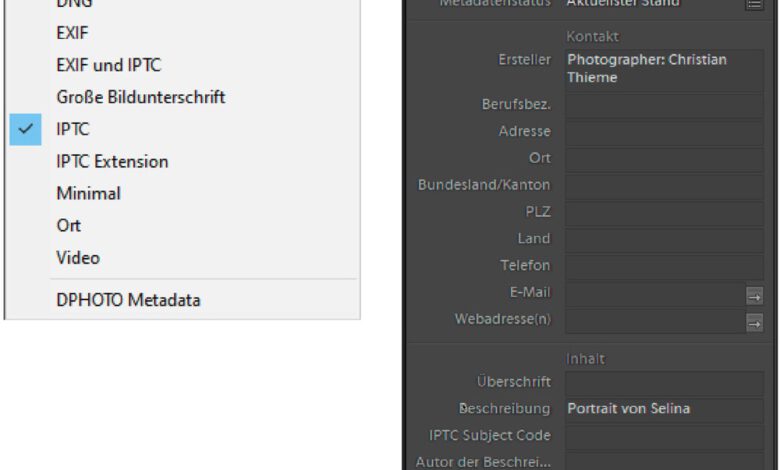Open the DPHOTO Metadata preset
This screenshot has width=780, height=470.
pos(128,300)
